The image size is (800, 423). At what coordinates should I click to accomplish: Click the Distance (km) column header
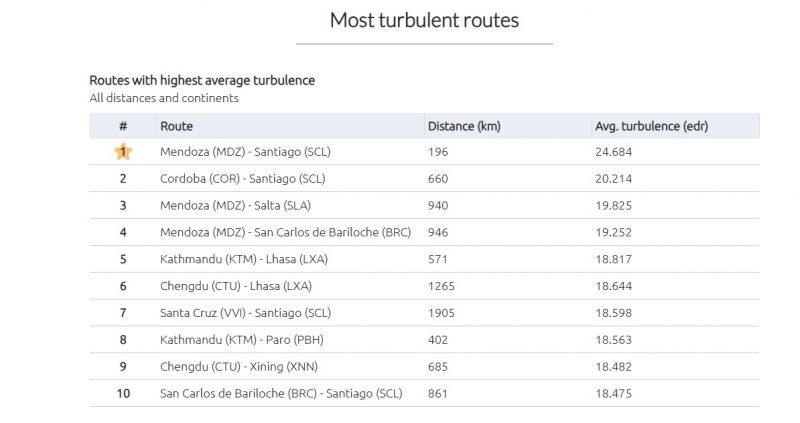[x=464, y=126]
